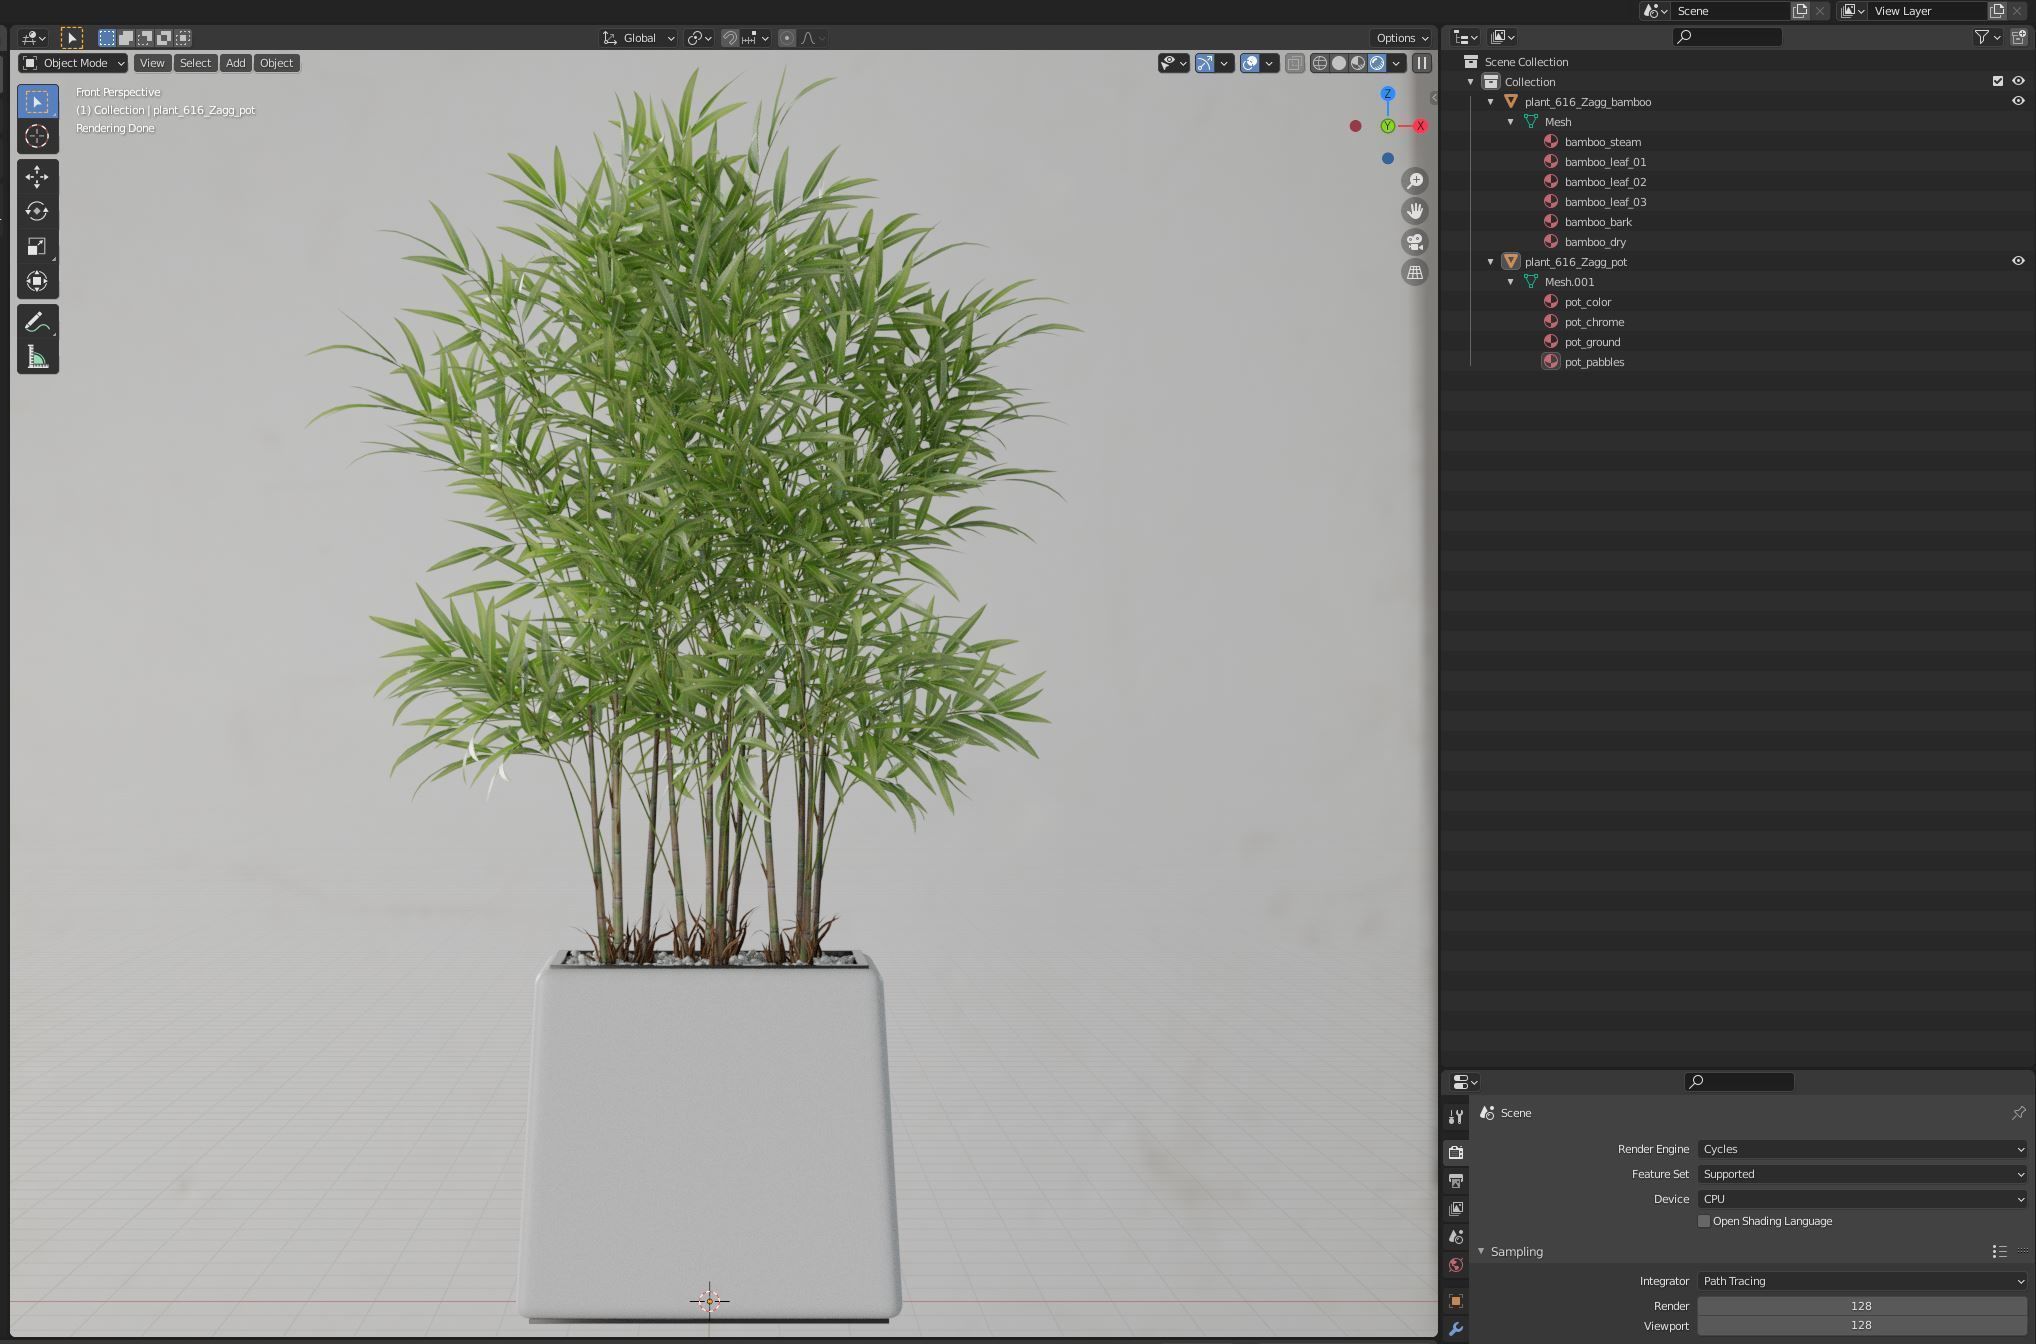This screenshot has width=2036, height=1344.
Task: Select the 3D Cursor tool
Action: [x=37, y=137]
